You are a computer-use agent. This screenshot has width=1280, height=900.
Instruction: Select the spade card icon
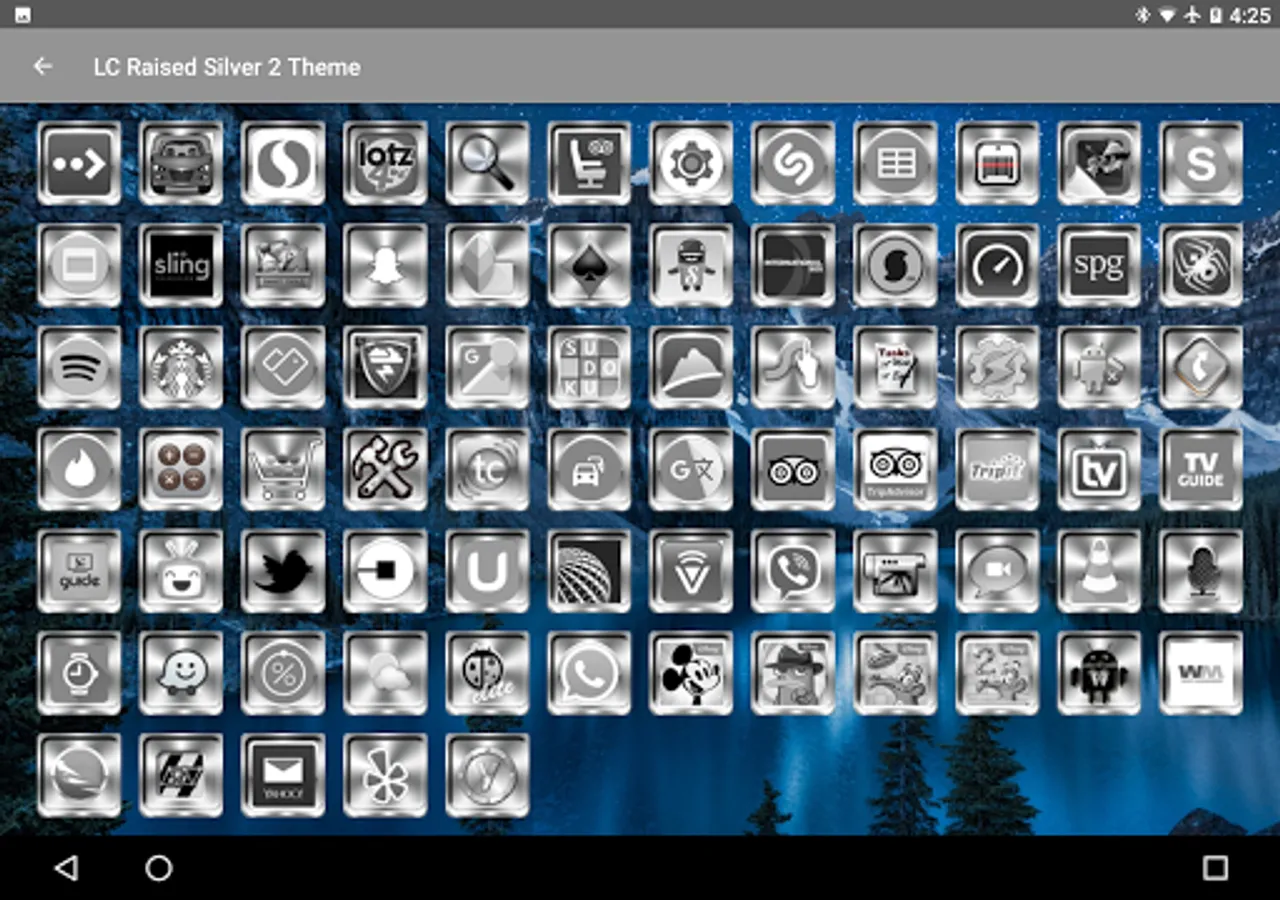pos(589,265)
